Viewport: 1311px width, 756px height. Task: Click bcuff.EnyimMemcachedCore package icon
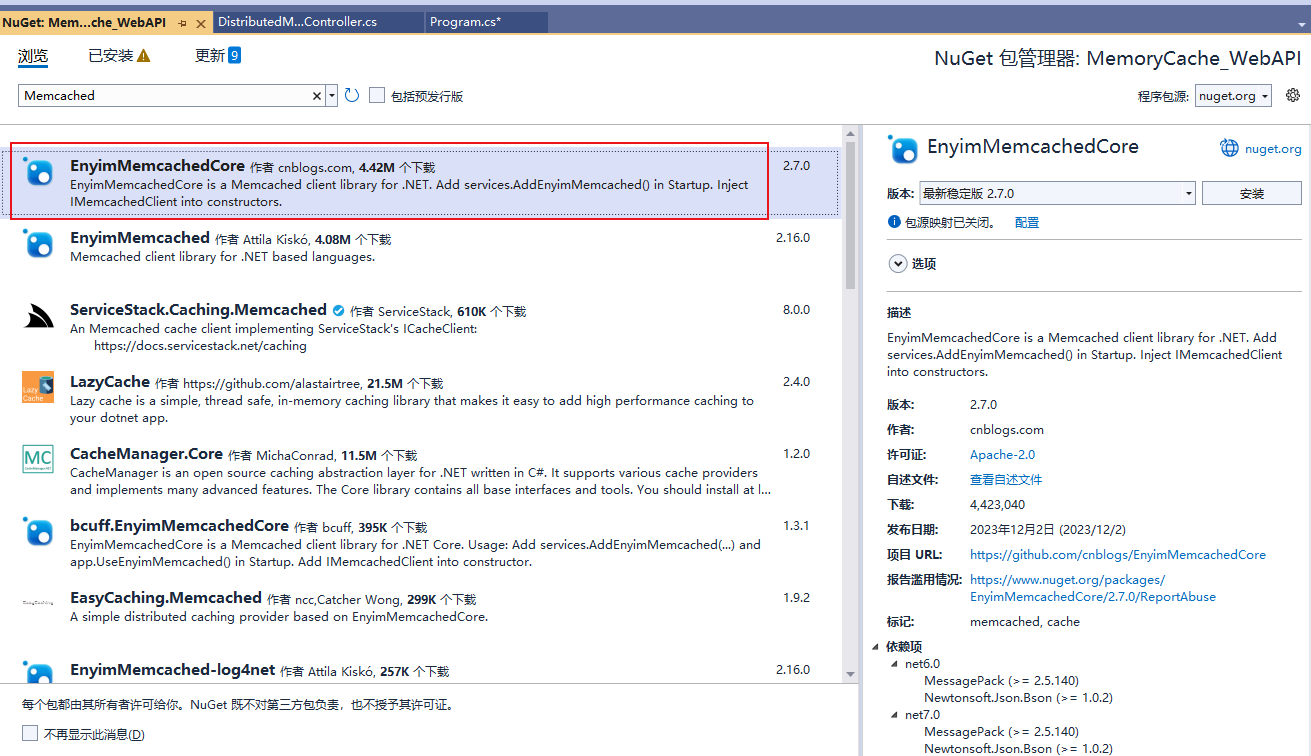coord(38,532)
